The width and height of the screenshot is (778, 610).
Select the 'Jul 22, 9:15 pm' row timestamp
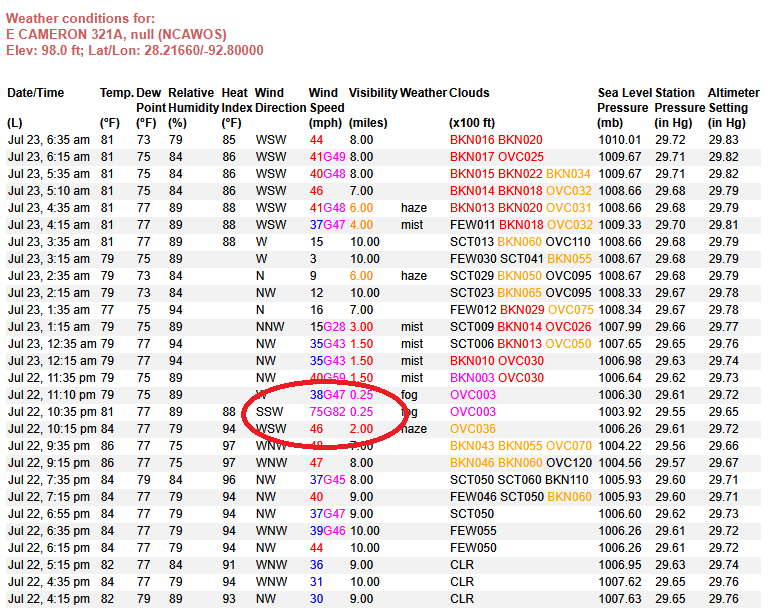tap(49, 463)
